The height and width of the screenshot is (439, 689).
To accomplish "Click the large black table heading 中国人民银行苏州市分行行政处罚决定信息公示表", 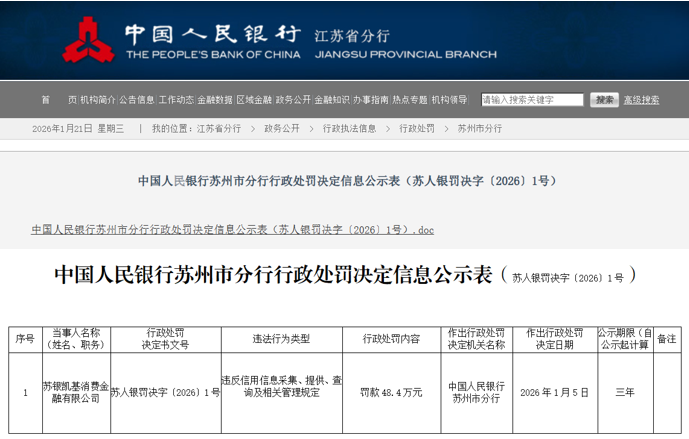I will click(x=273, y=275).
